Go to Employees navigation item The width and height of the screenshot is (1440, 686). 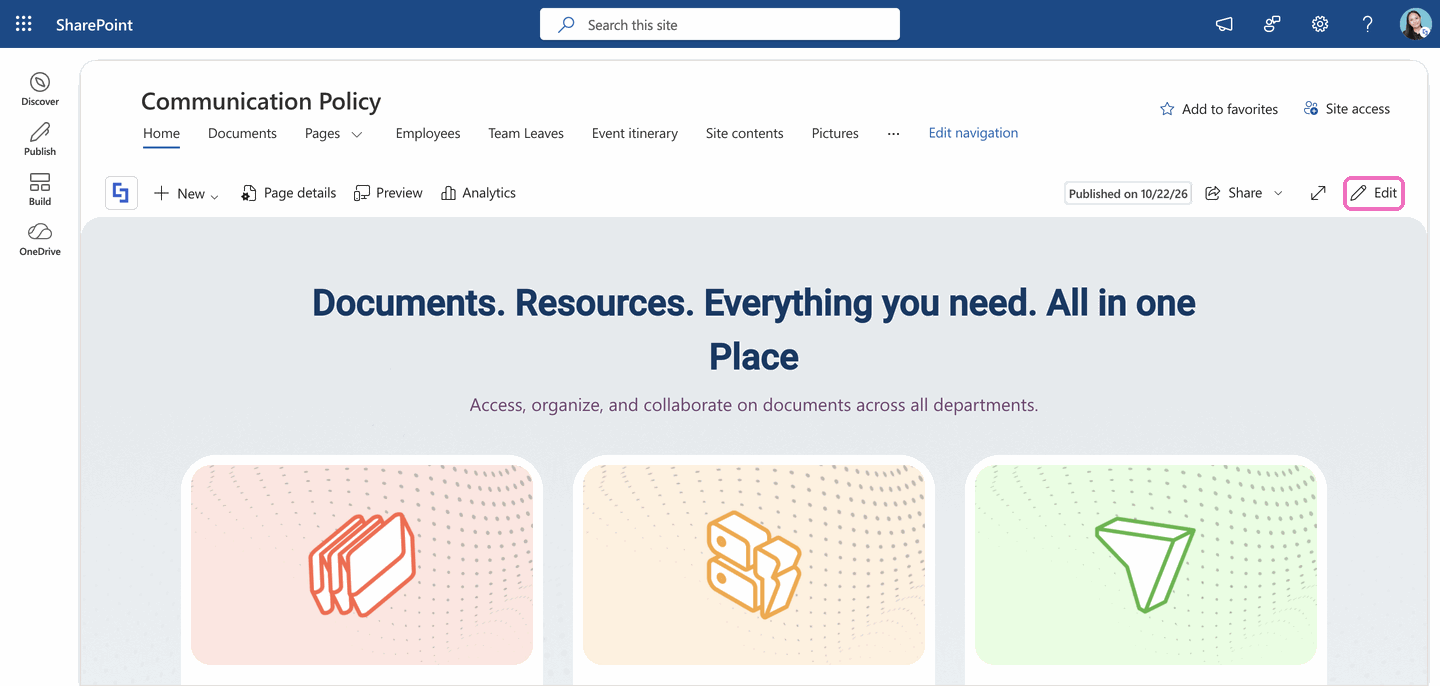coord(428,133)
